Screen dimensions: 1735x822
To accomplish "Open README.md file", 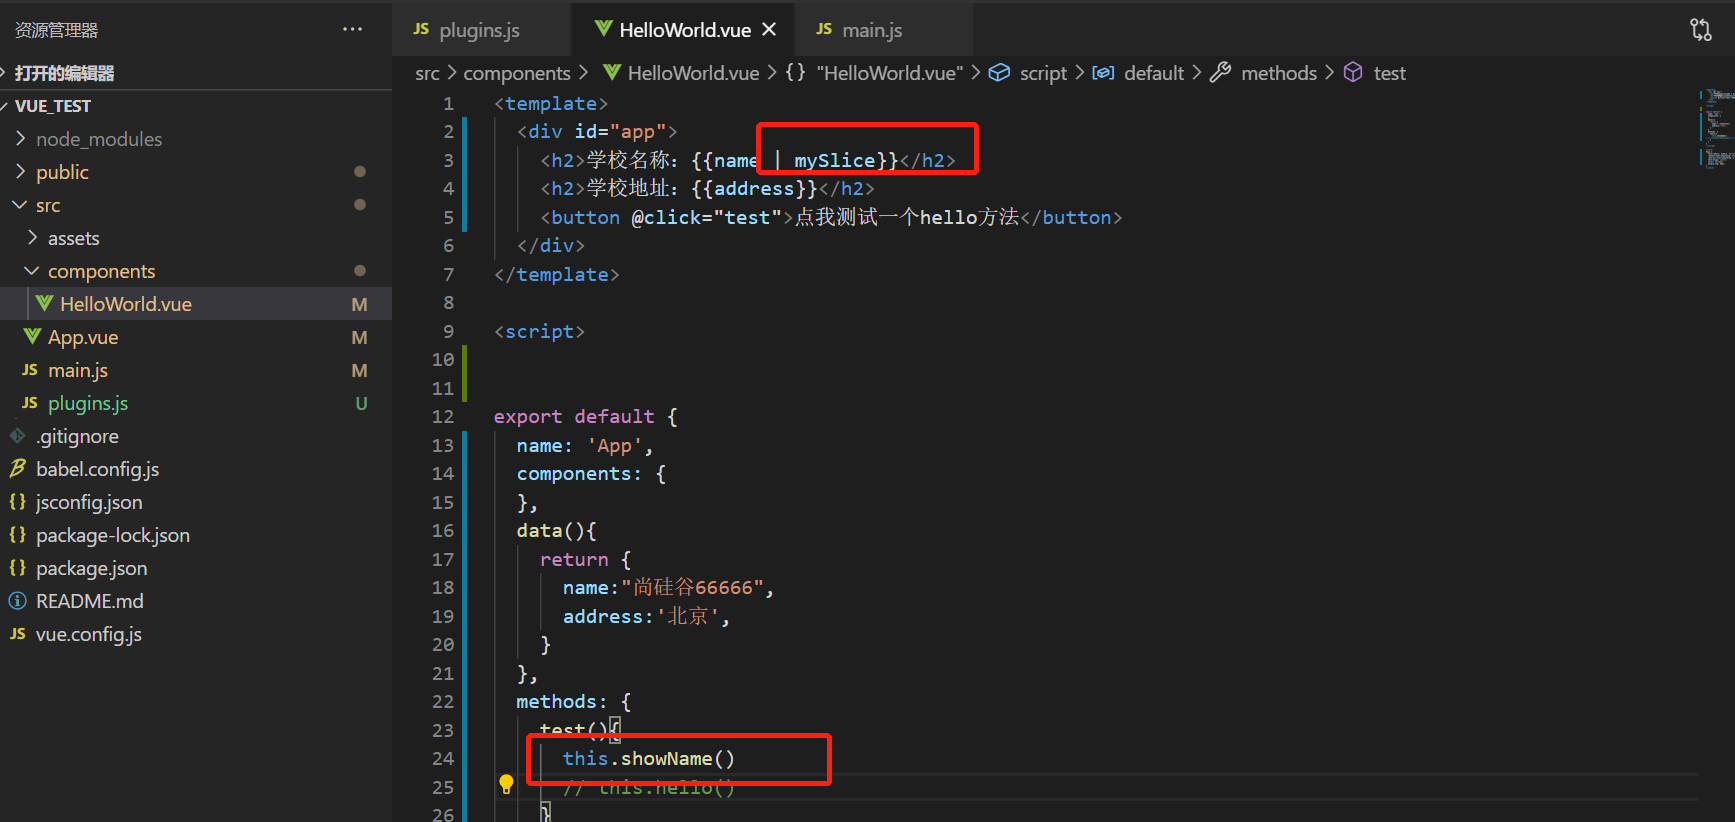I will click(196, 601).
